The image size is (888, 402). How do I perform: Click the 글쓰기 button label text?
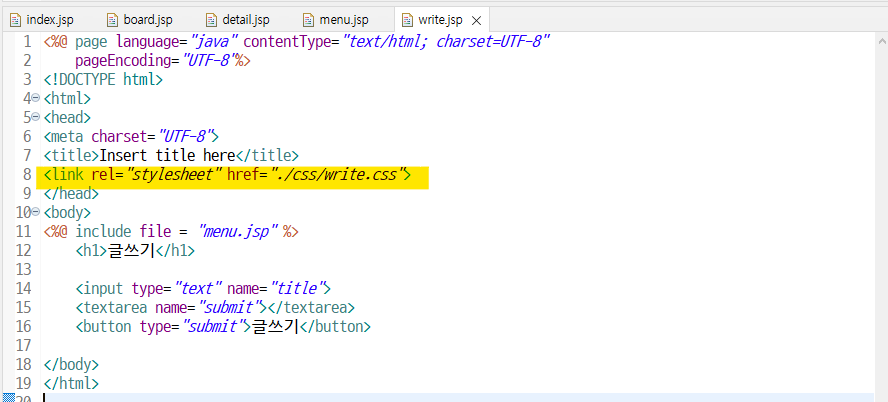(275, 327)
